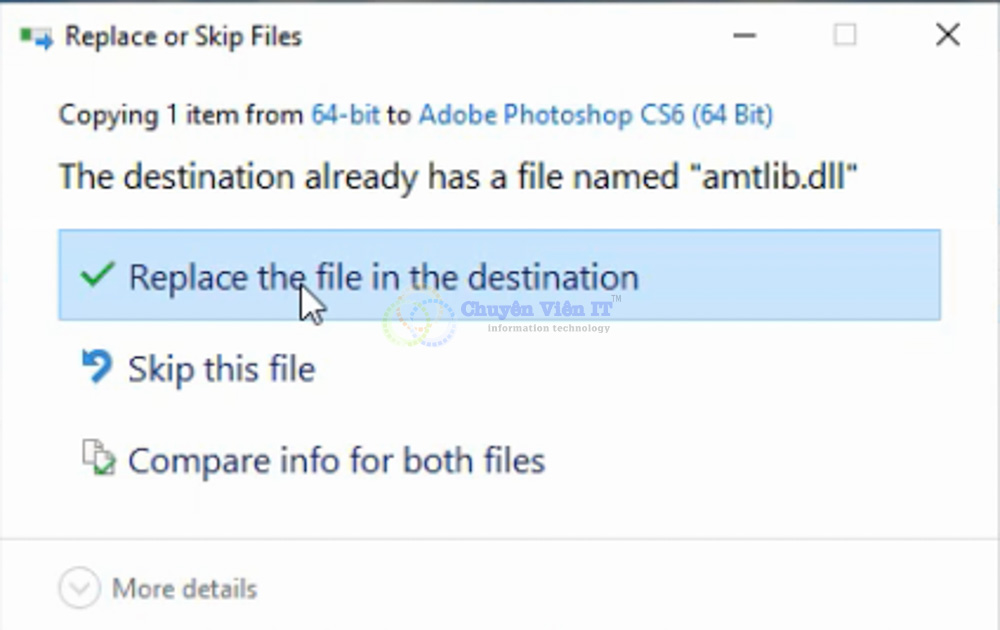
Task: Click the blue curved skip arrow icon
Action: pyautogui.click(x=95, y=366)
